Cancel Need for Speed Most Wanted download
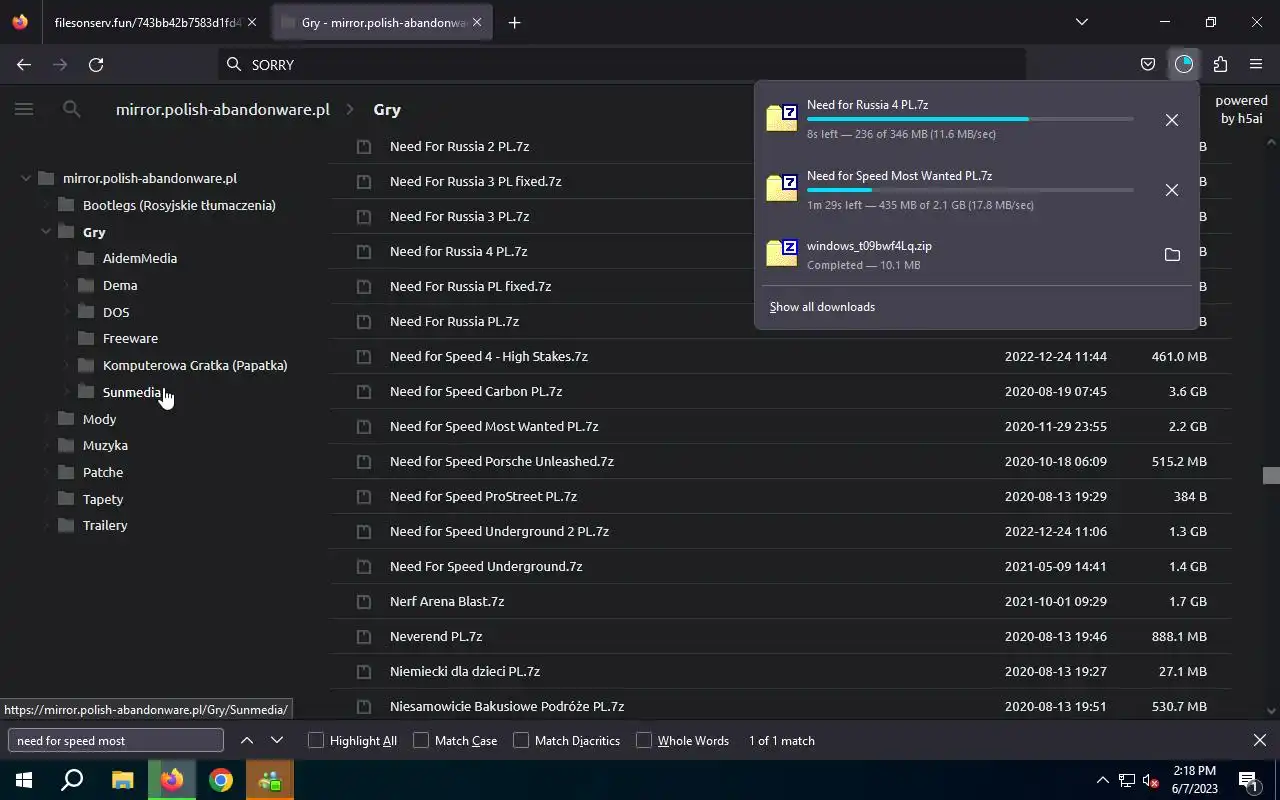The image size is (1280, 800). pos(1172,190)
